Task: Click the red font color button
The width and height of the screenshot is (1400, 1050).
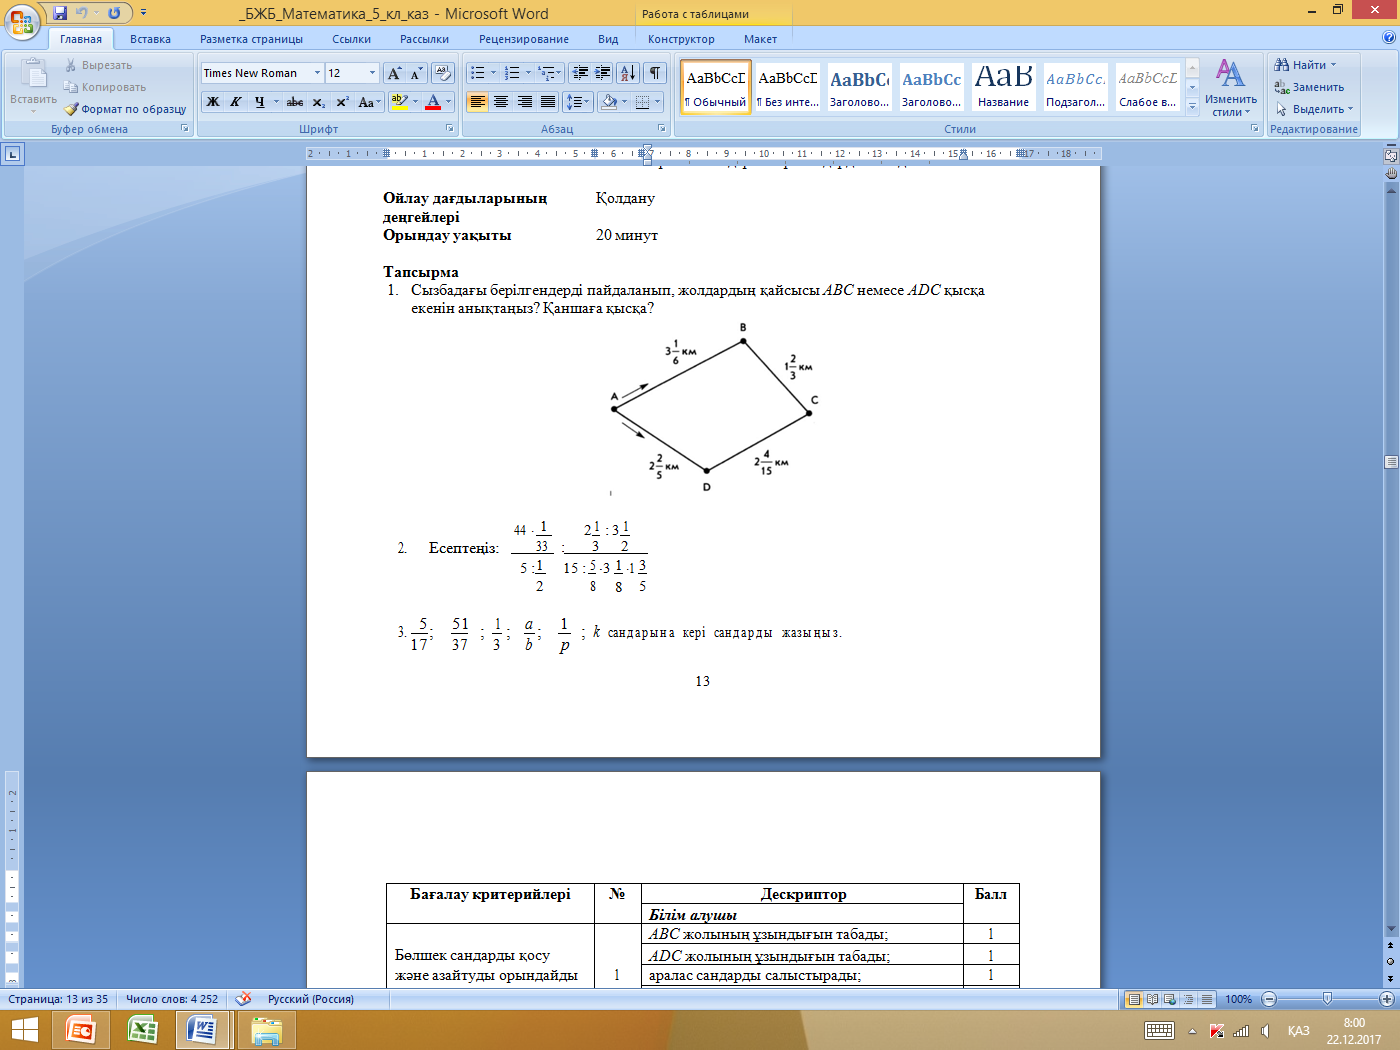Action: [433, 102]
